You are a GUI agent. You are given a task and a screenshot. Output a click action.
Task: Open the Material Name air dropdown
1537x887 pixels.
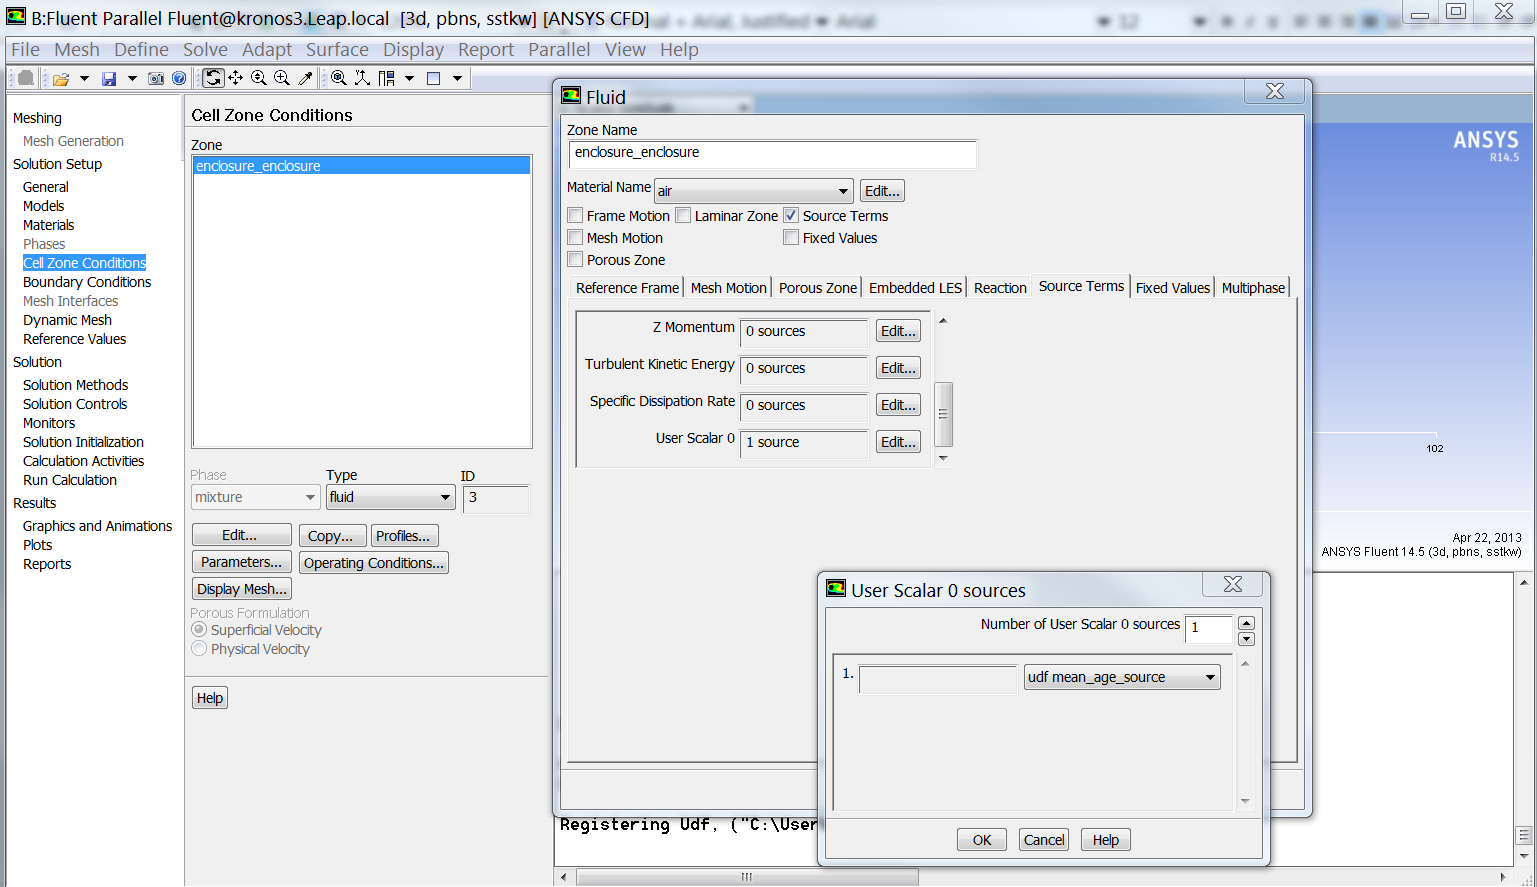point(754,191)
